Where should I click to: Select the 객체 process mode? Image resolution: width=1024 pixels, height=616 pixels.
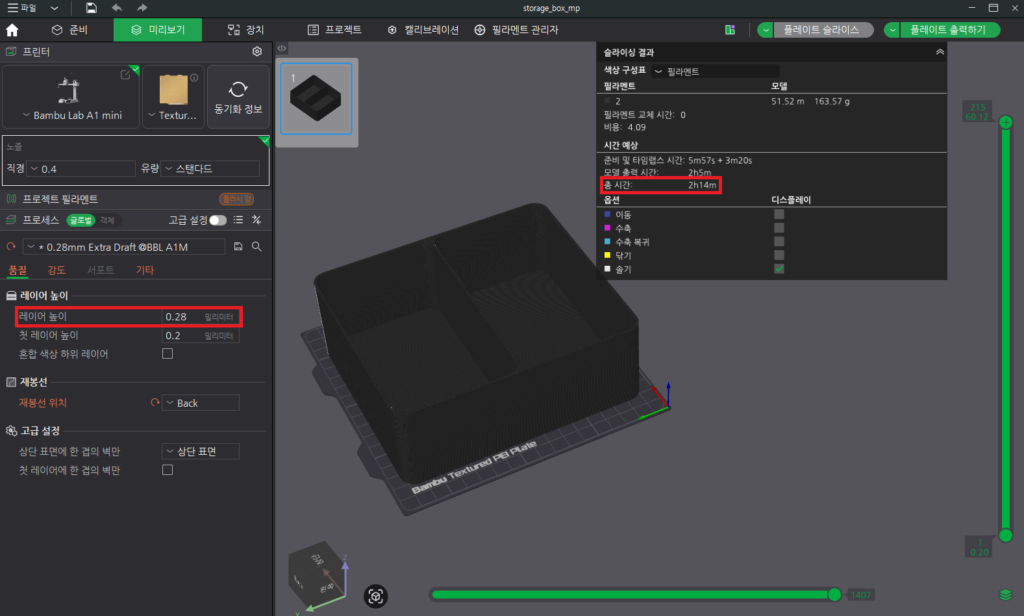107,220
